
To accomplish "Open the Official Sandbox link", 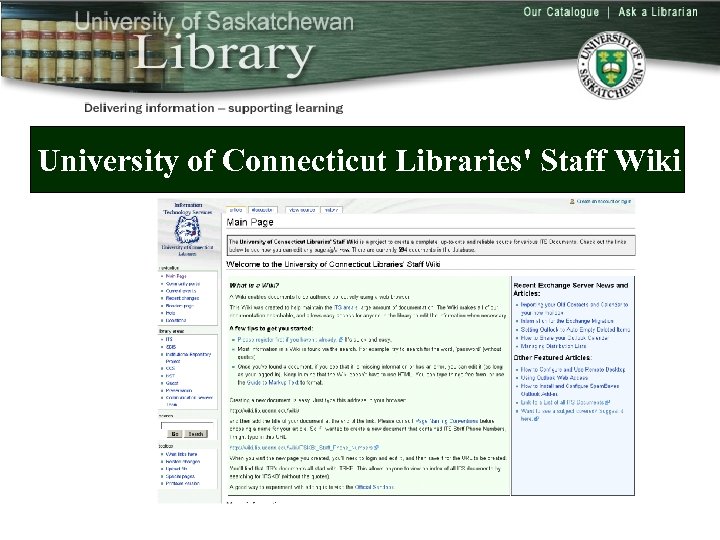I will pyautogui.click(x=374, y=487).
